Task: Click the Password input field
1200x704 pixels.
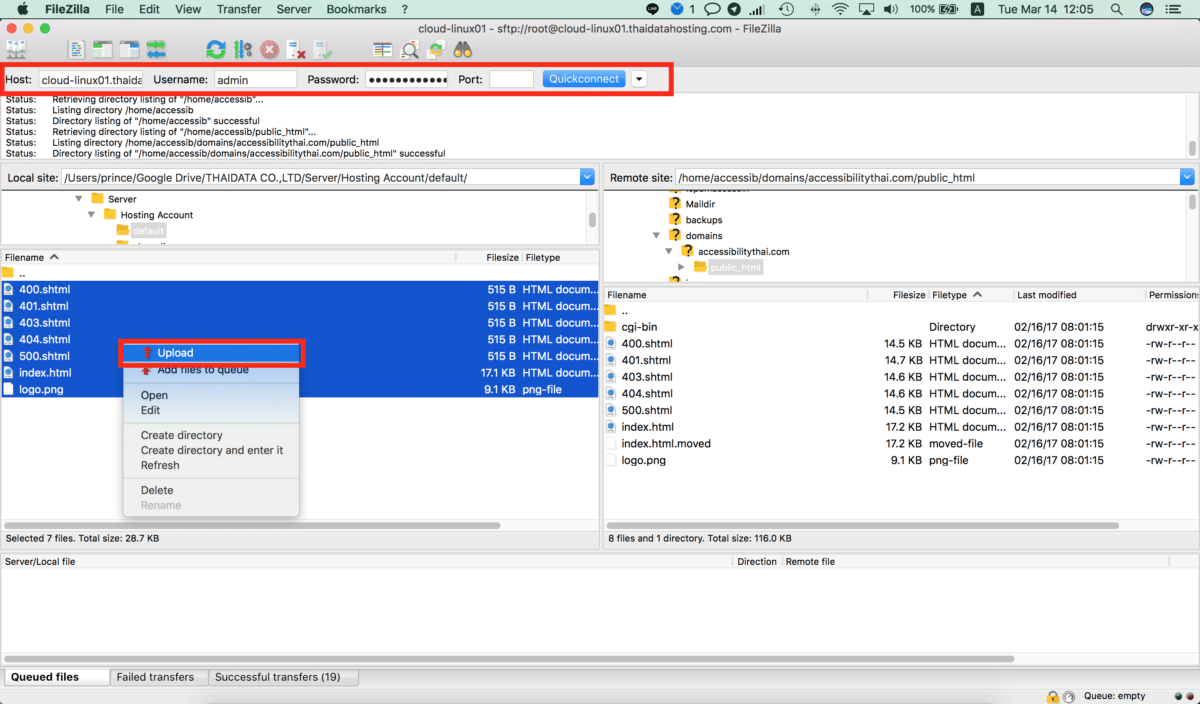Action: point(405,78)
